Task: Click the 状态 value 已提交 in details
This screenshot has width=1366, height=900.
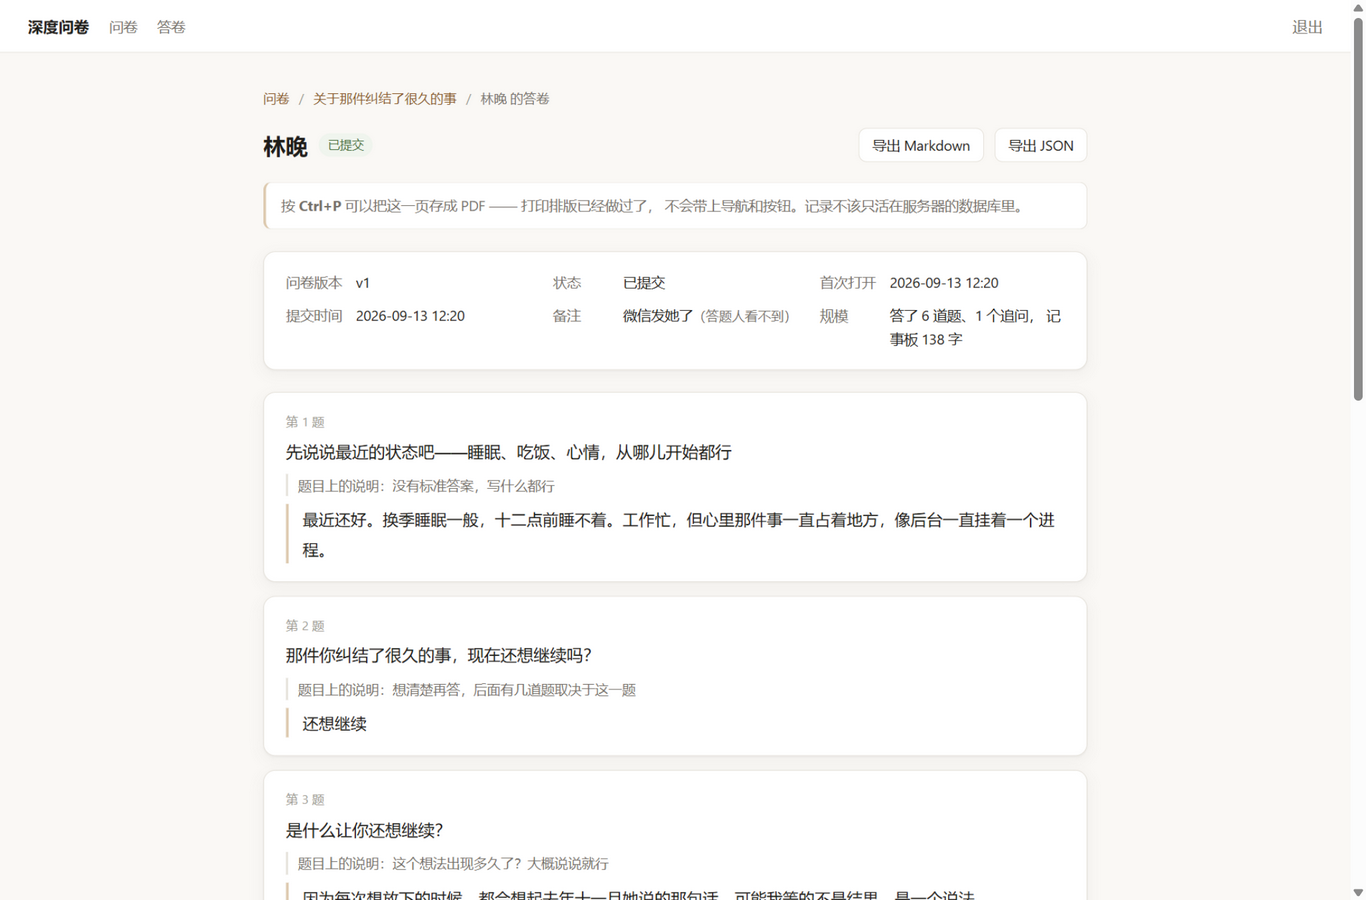Action: tap(644, 283)
